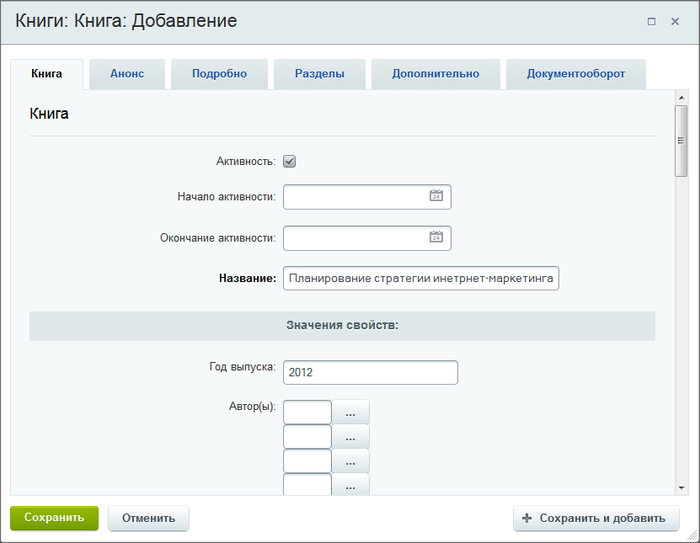Toggle the Активность checkbox
This screenshot has height=543, width=700.
[289, 161]
